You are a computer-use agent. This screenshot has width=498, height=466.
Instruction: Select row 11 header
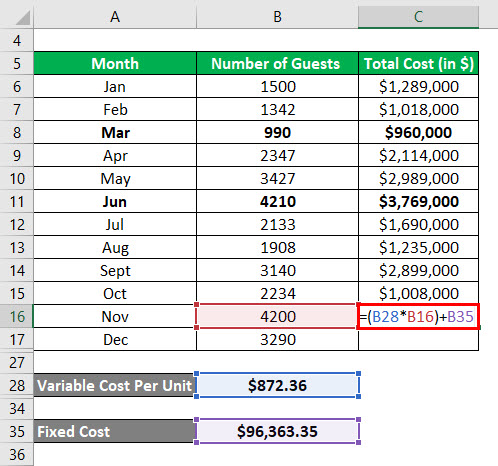(x=17, y=201)
